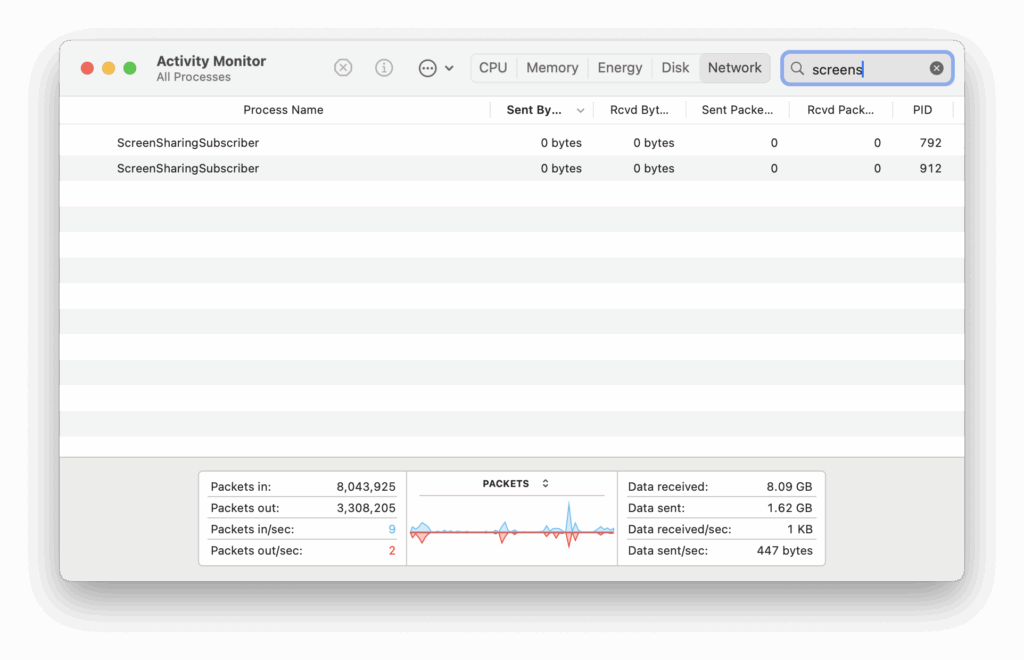This screenshot has height=660, width=1024.
Task: Sort by the PID column header
Action: (923, 110)
